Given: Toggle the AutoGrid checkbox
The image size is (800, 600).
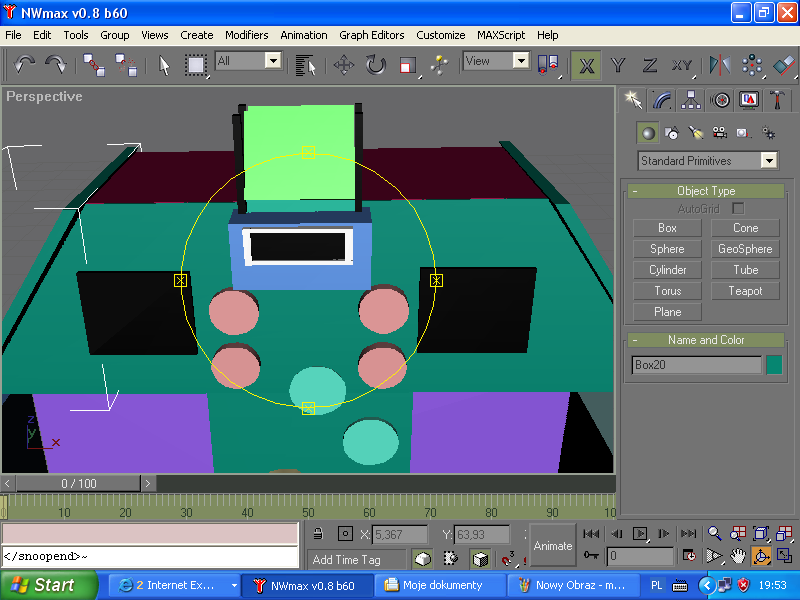Looking at the screenshot, I should (738, 208).
